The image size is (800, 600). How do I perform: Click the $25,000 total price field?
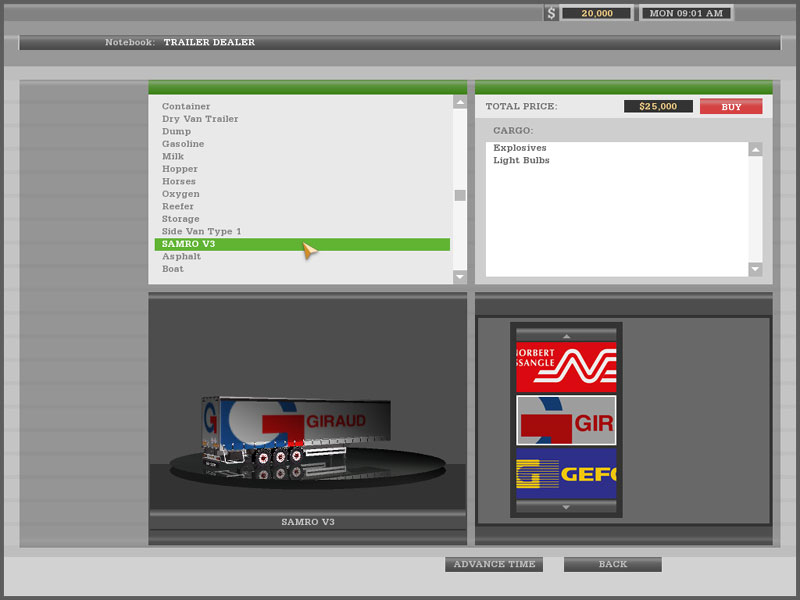[658, 106]
